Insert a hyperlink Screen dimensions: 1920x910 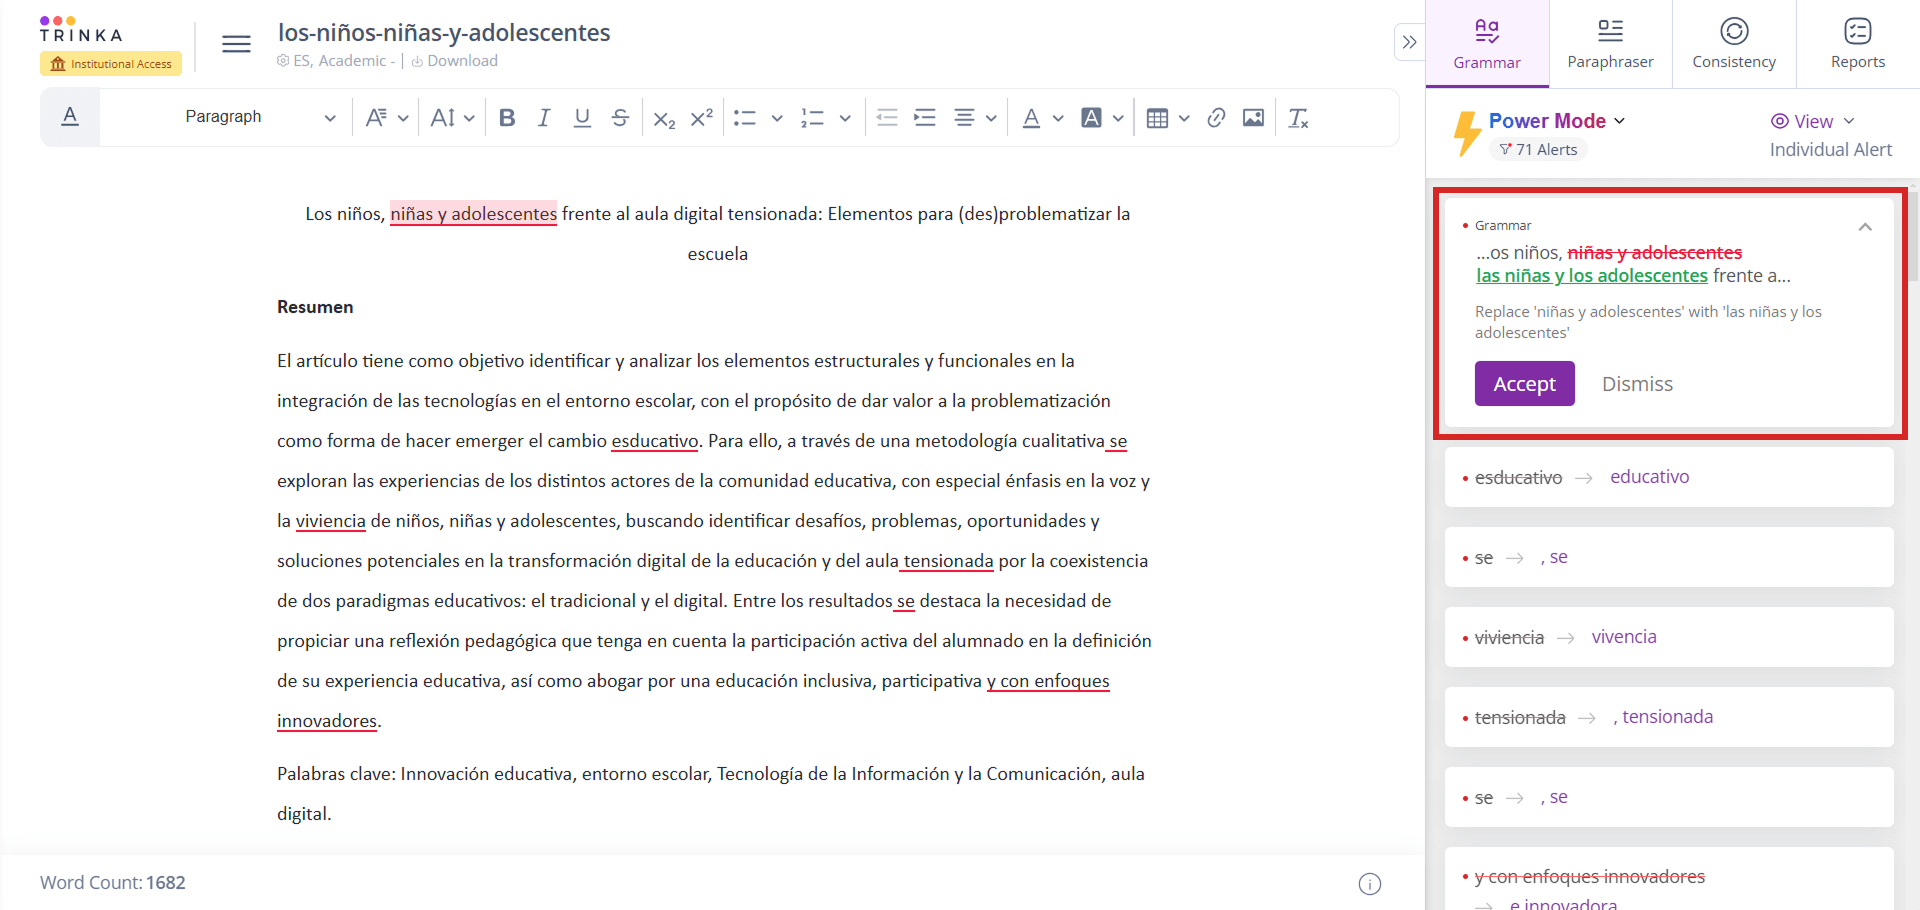tap(1216, 118)
